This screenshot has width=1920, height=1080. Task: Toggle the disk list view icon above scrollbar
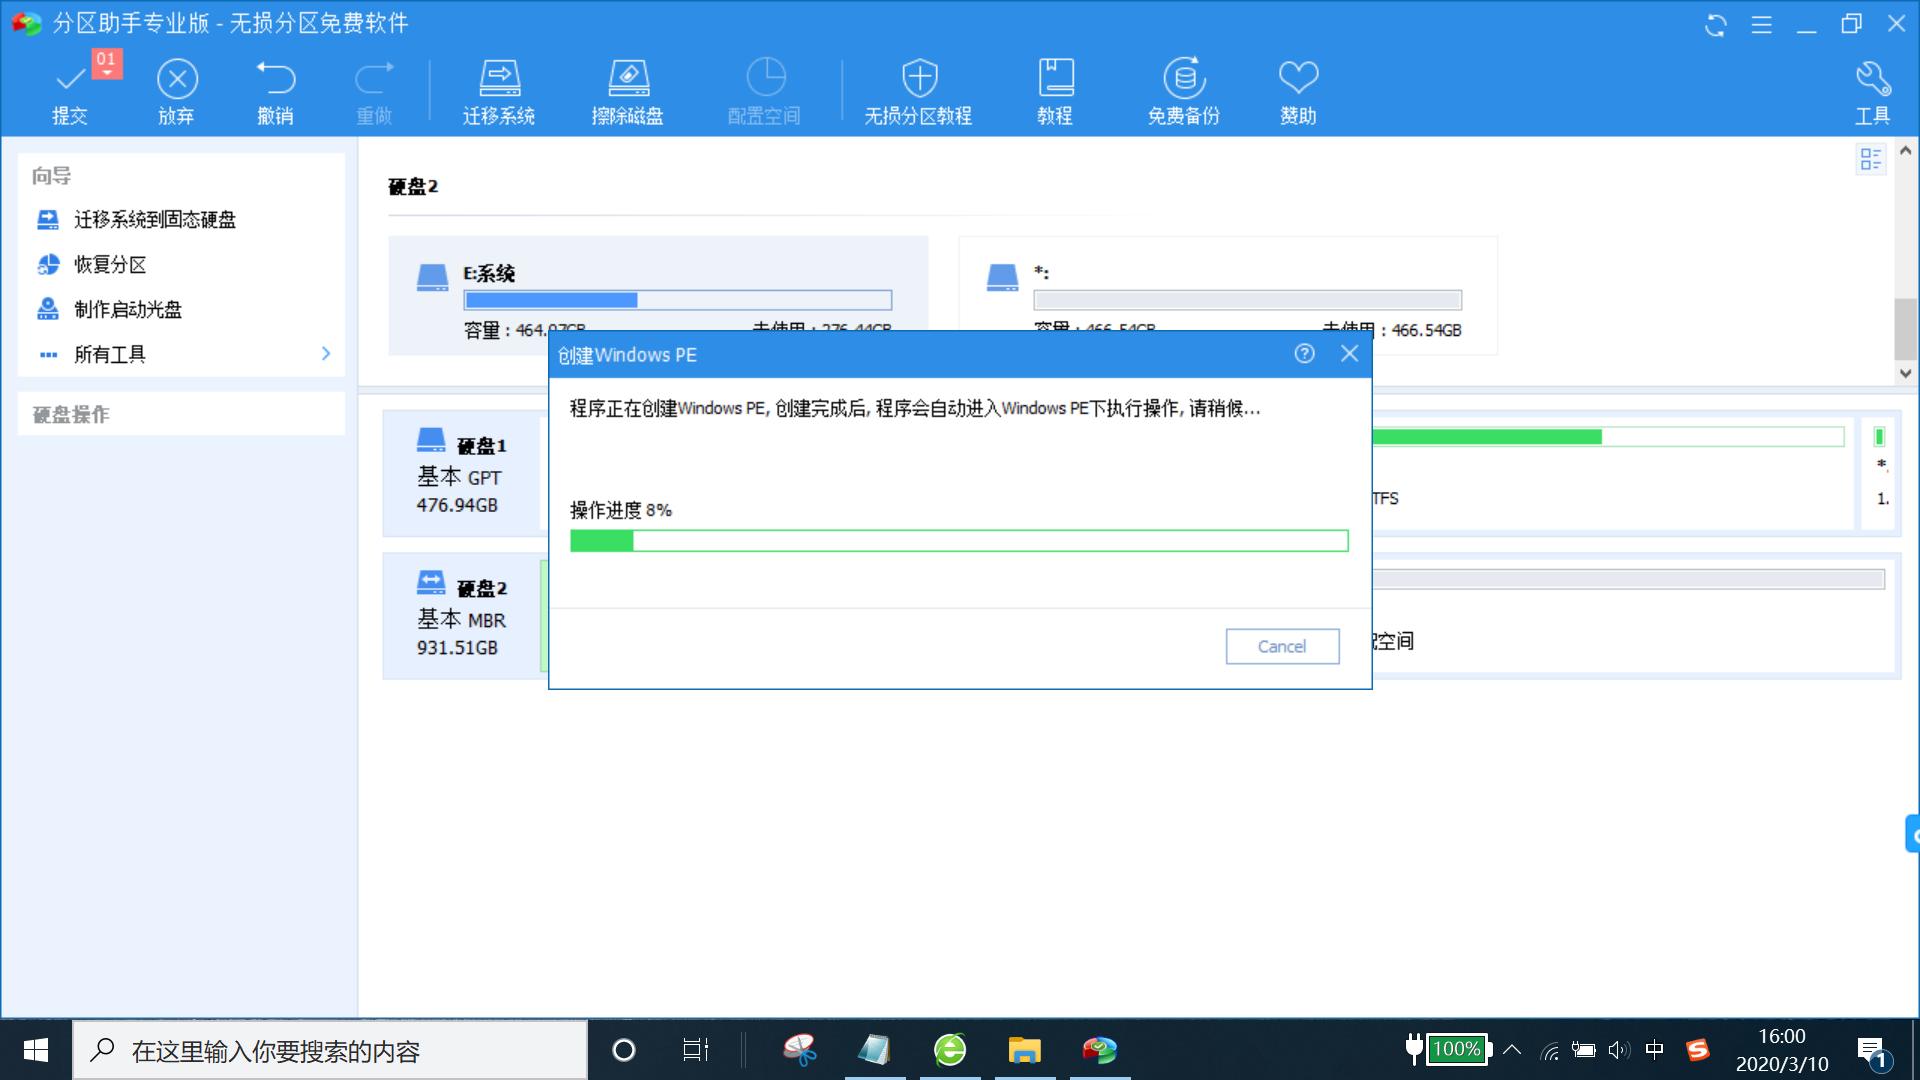pyautogui.click(x=1871, y=159)
